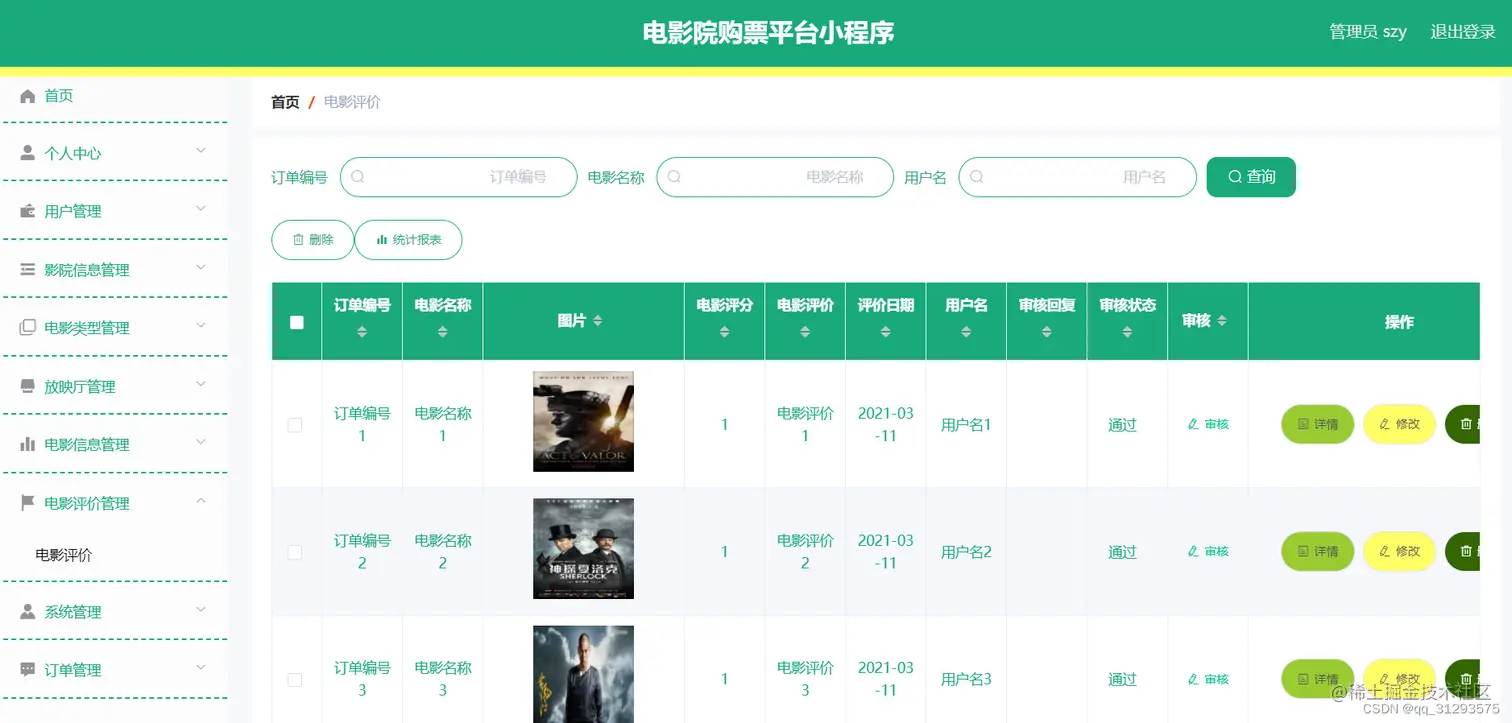The width and height of the screenshot is (1512, 723).
Task: Click 通过 status in the 用户名1 row
Action: coord(1122,425)
